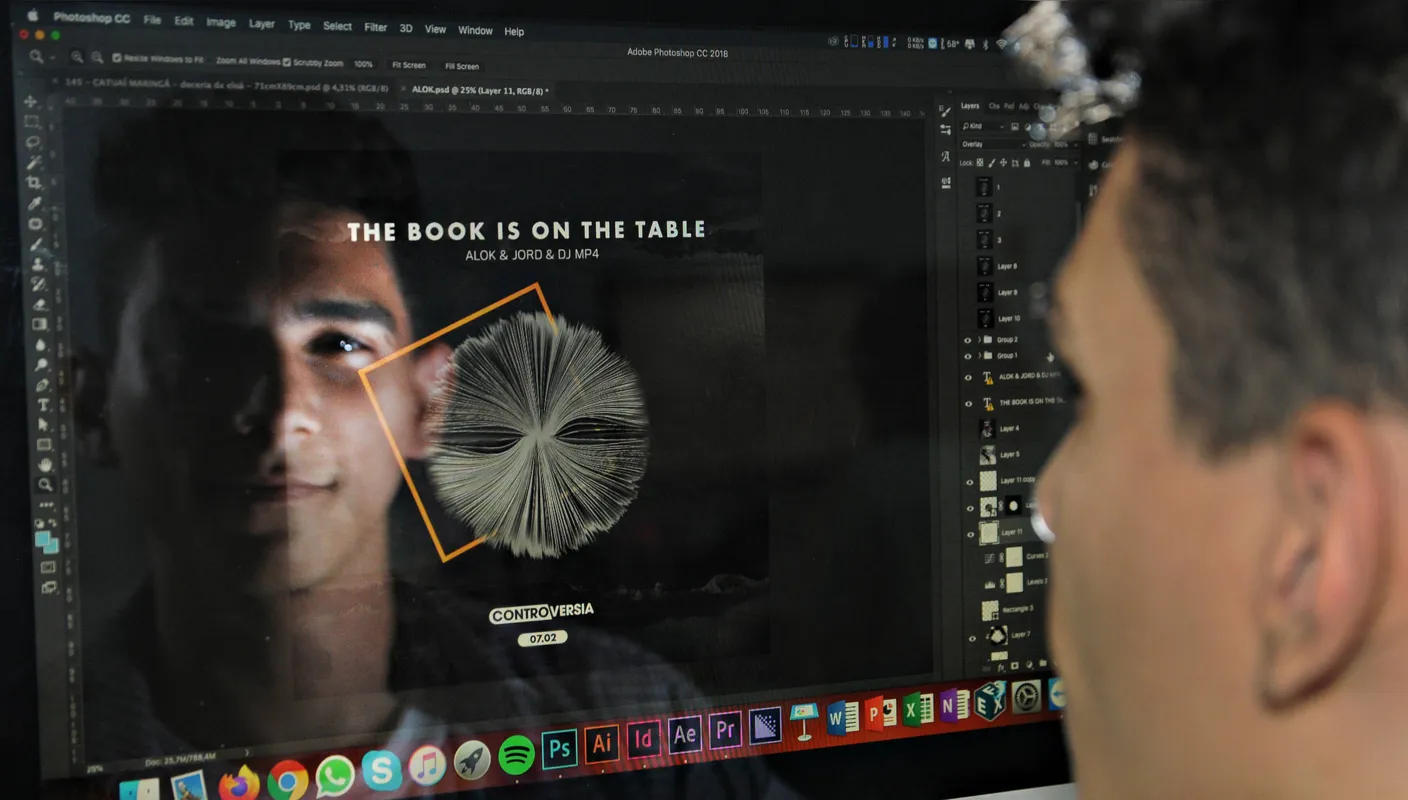1408x800 pixels.
Task: Click the Fill Screen button
Action: pyautogui.click(x=461, y=66)
